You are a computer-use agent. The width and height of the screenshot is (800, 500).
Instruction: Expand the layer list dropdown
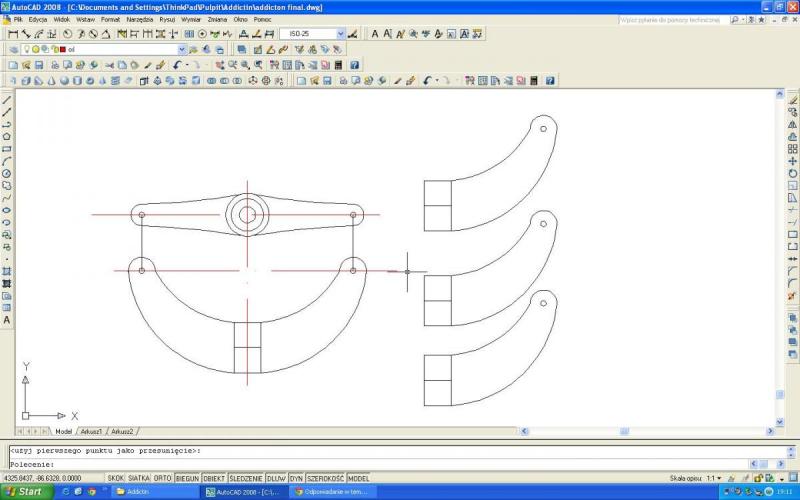click(x=182, y=49)
